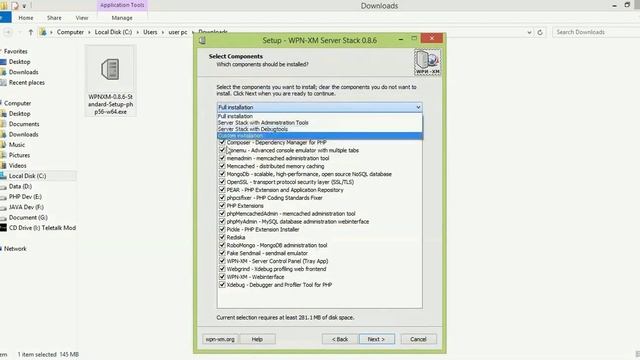Select Documents under Computer
Image resolution: width=640 pixels, height=360 pixels.
tap(24, 124)
